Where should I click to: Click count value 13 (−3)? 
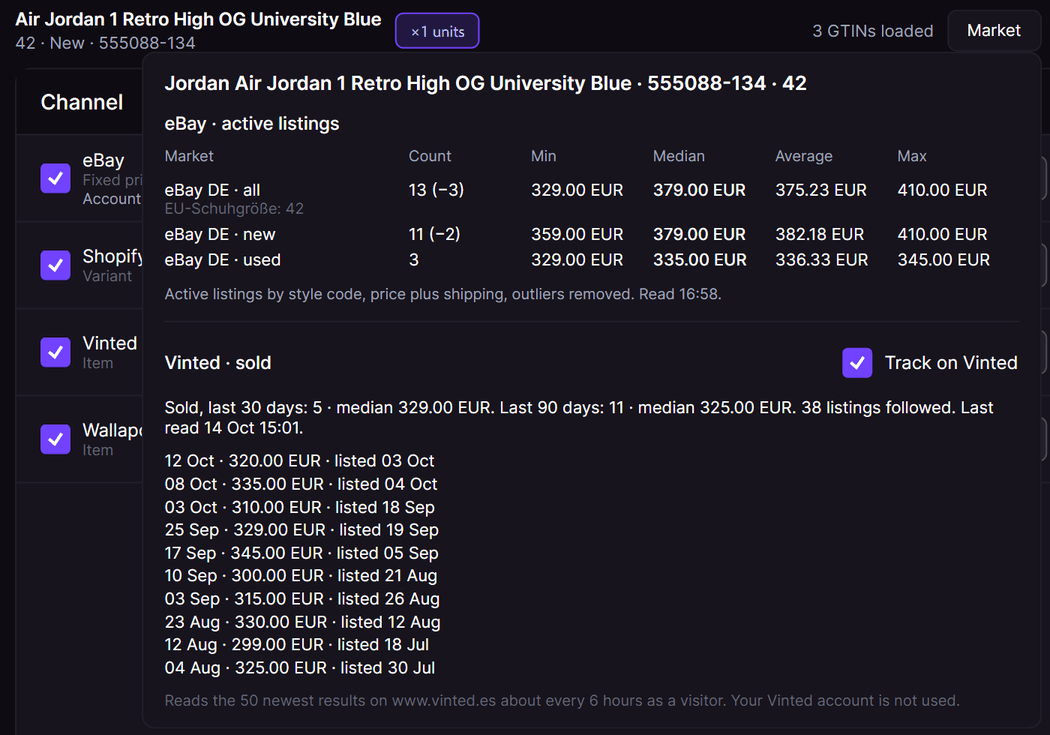tap(437, 190)
